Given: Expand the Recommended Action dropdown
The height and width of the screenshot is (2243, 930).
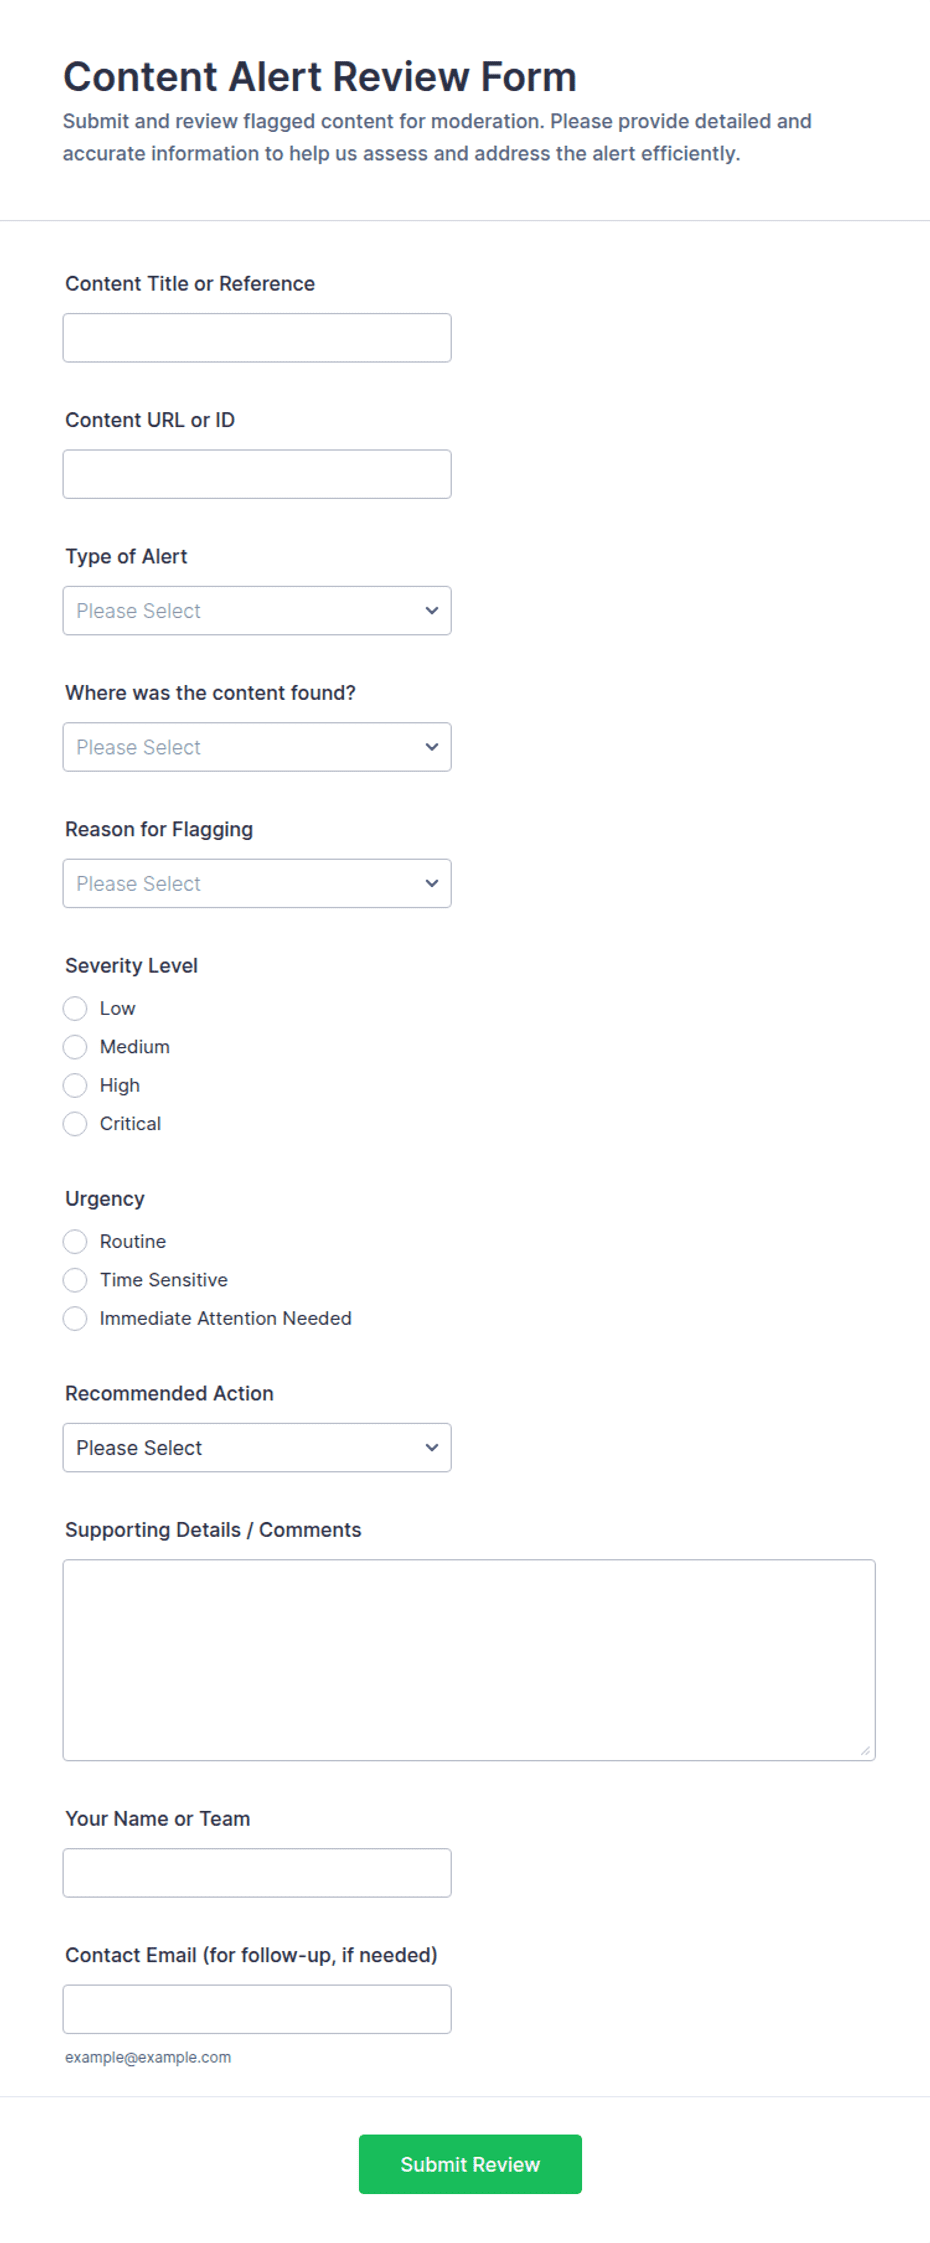Looking at the screenshot, I should [257, 1448].
